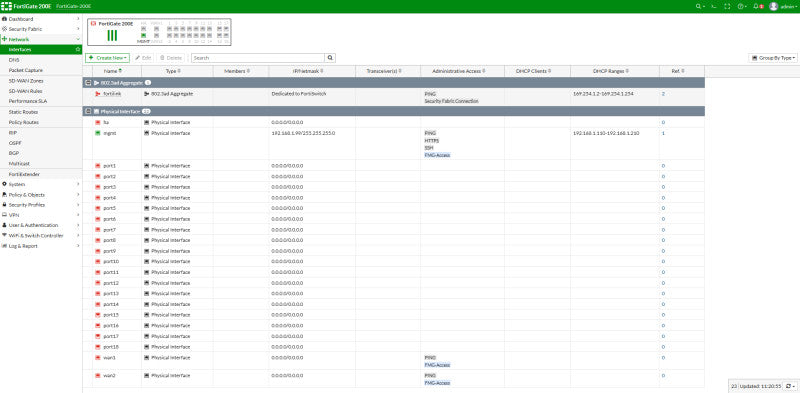Expand the Security Profiles menu

[41, 205]
